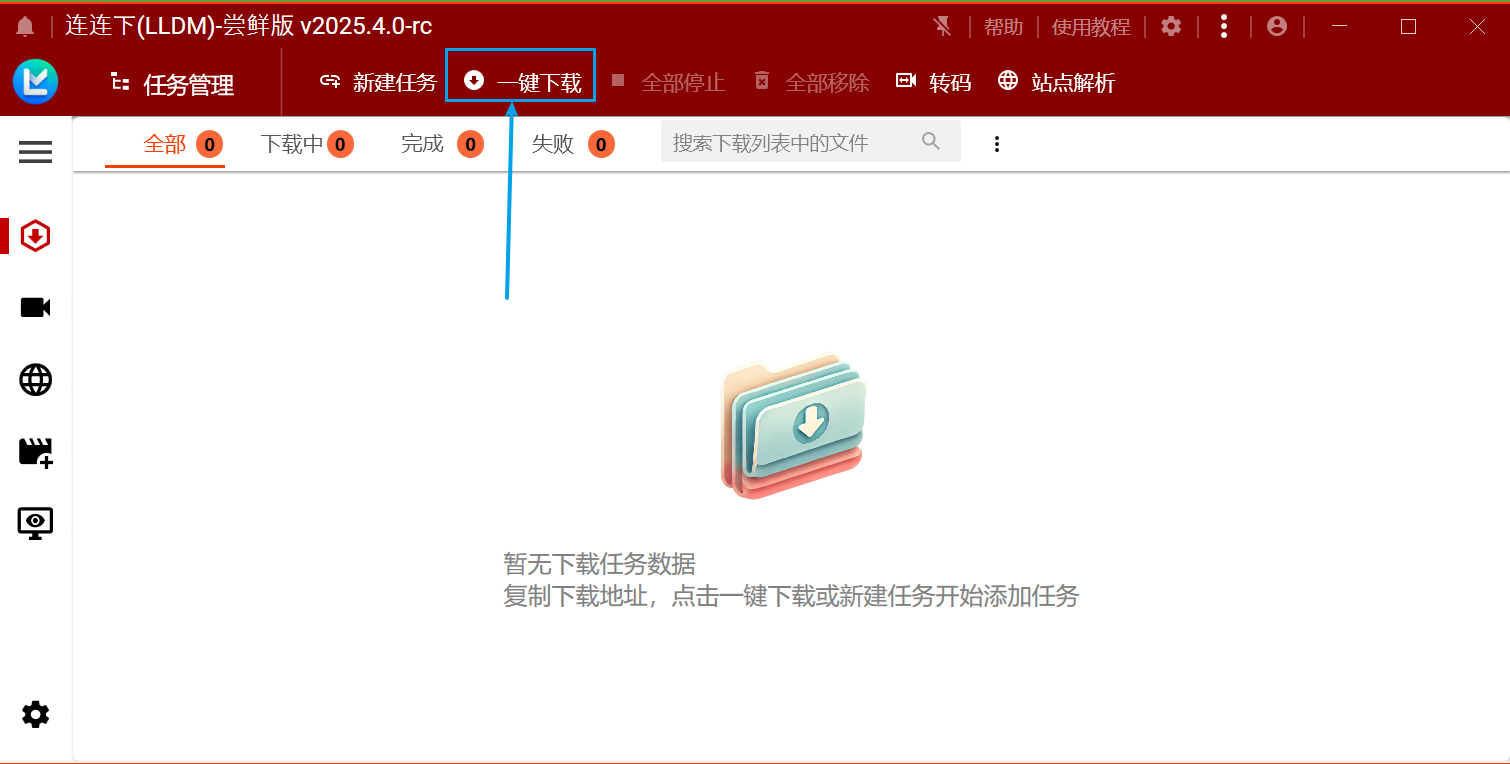This screenshot has height=764, width=1510.
Task: Click the clapperboard add-media sidebar icon
Action: [35, 452]
